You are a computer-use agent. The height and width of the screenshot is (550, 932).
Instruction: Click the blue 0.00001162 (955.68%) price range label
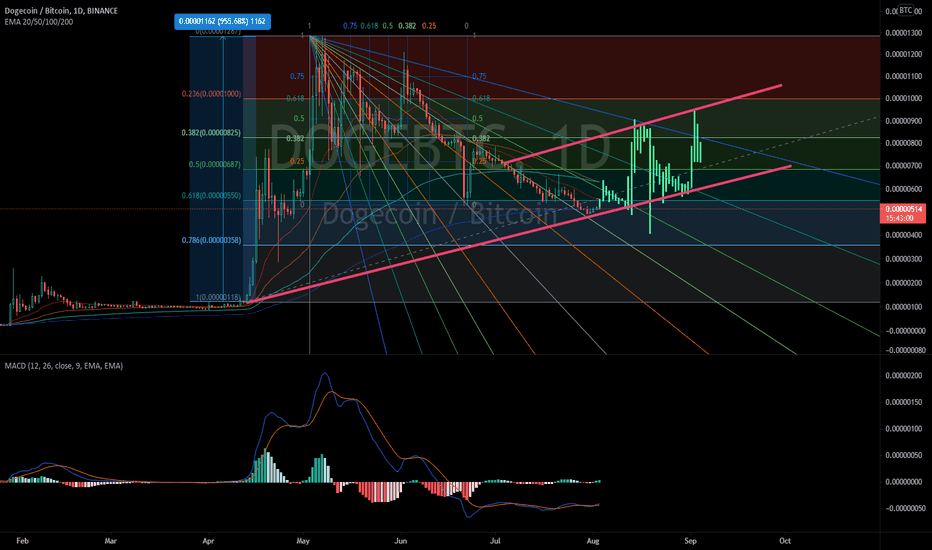(222, 21)
